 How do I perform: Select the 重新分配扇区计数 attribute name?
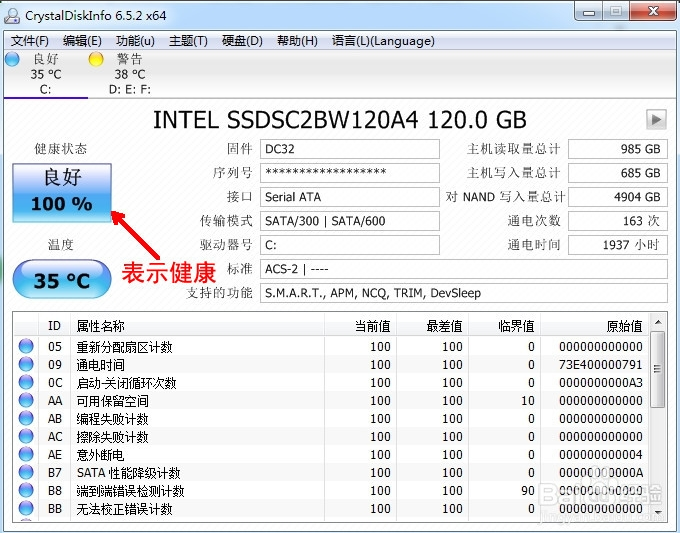(124, 347)
